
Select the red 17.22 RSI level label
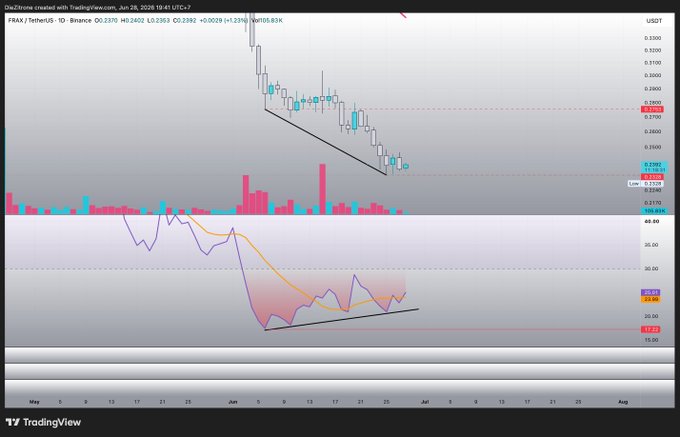(651, 329)
